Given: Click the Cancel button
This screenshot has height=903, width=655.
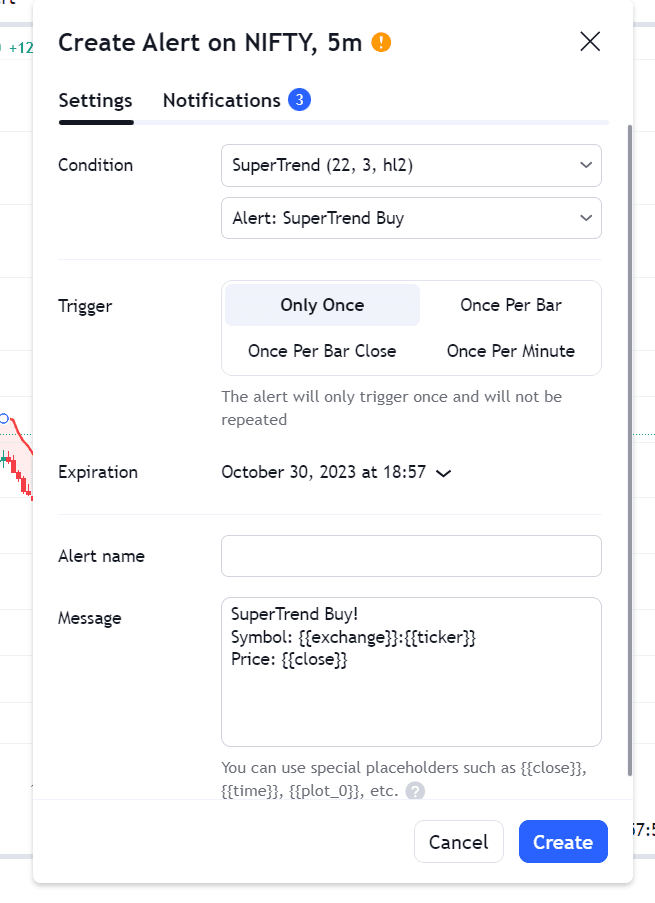Looking at the screenshot, I should pos(458,842).
